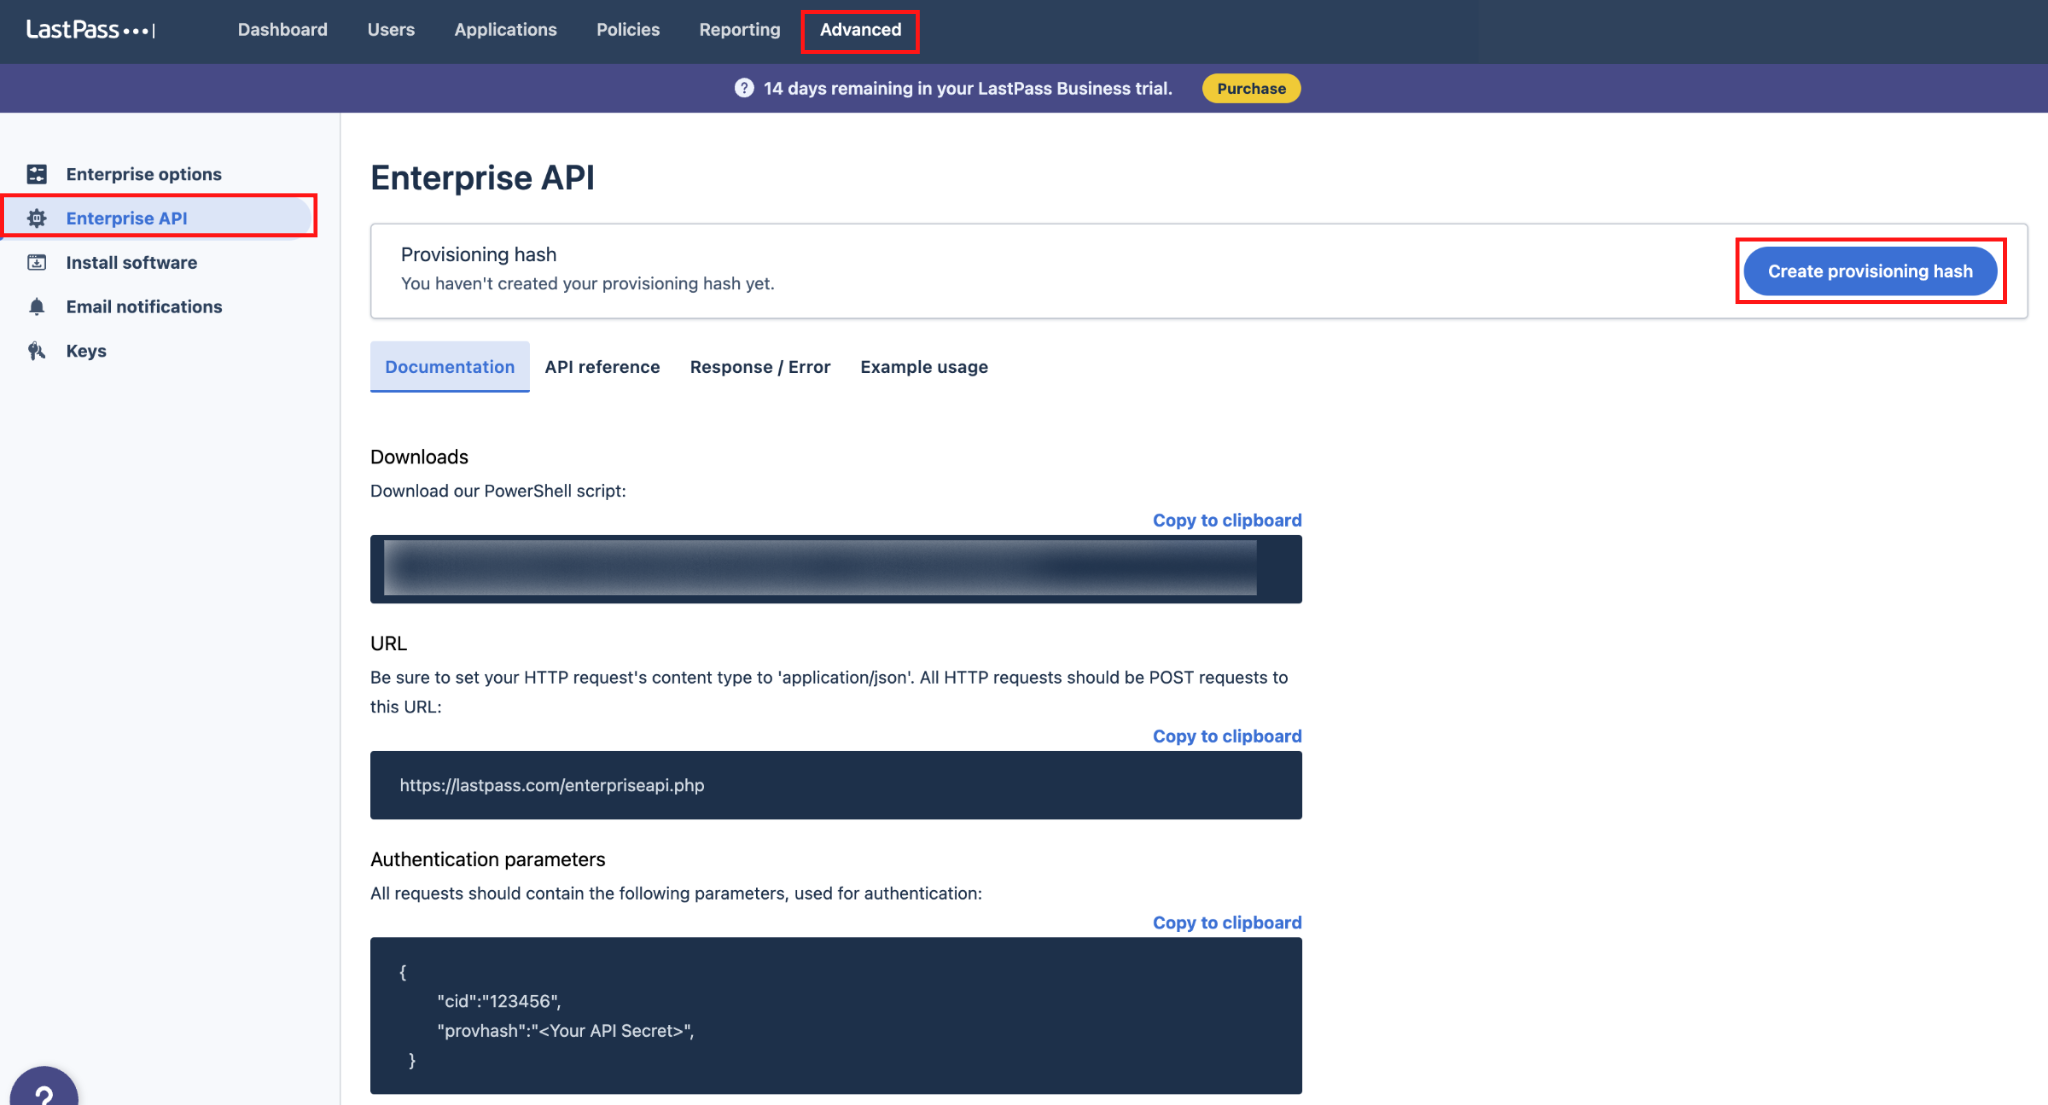
Task: Click the trial info question mark icon
Action: (x=744, y=88)
